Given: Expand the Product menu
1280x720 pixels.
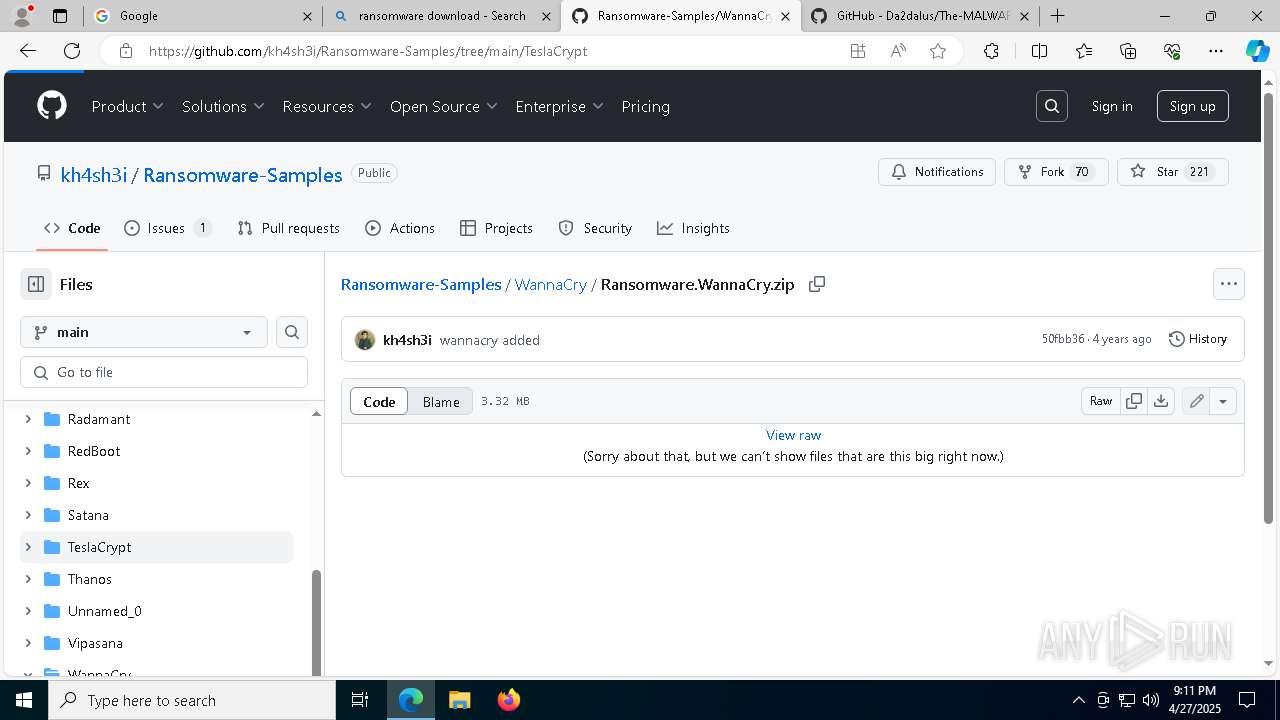Looking at the screenshot, I should click(128, 106).
